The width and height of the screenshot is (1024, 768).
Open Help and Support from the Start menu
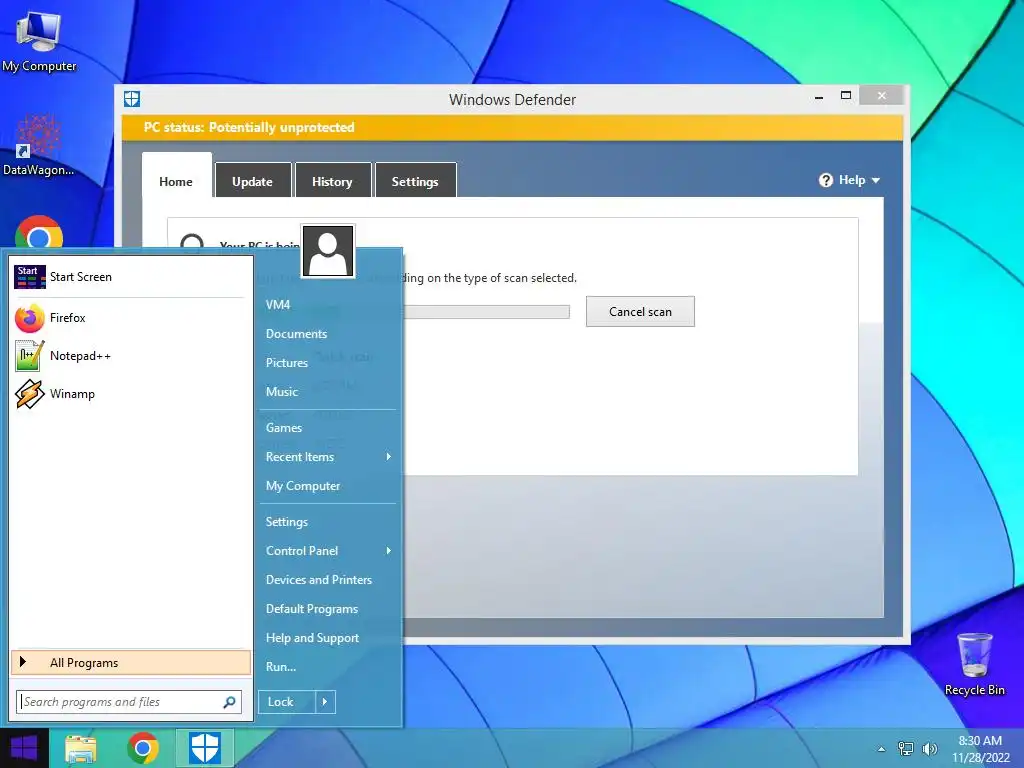click(328, 638)
